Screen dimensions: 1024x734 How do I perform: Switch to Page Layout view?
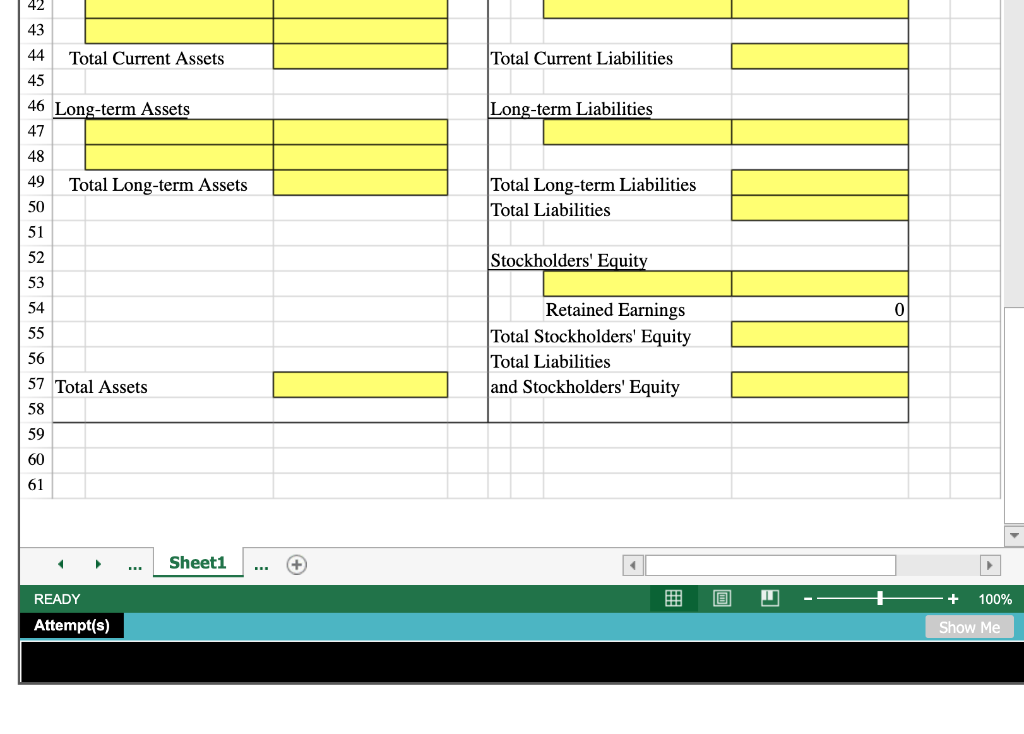click(721, 599)
